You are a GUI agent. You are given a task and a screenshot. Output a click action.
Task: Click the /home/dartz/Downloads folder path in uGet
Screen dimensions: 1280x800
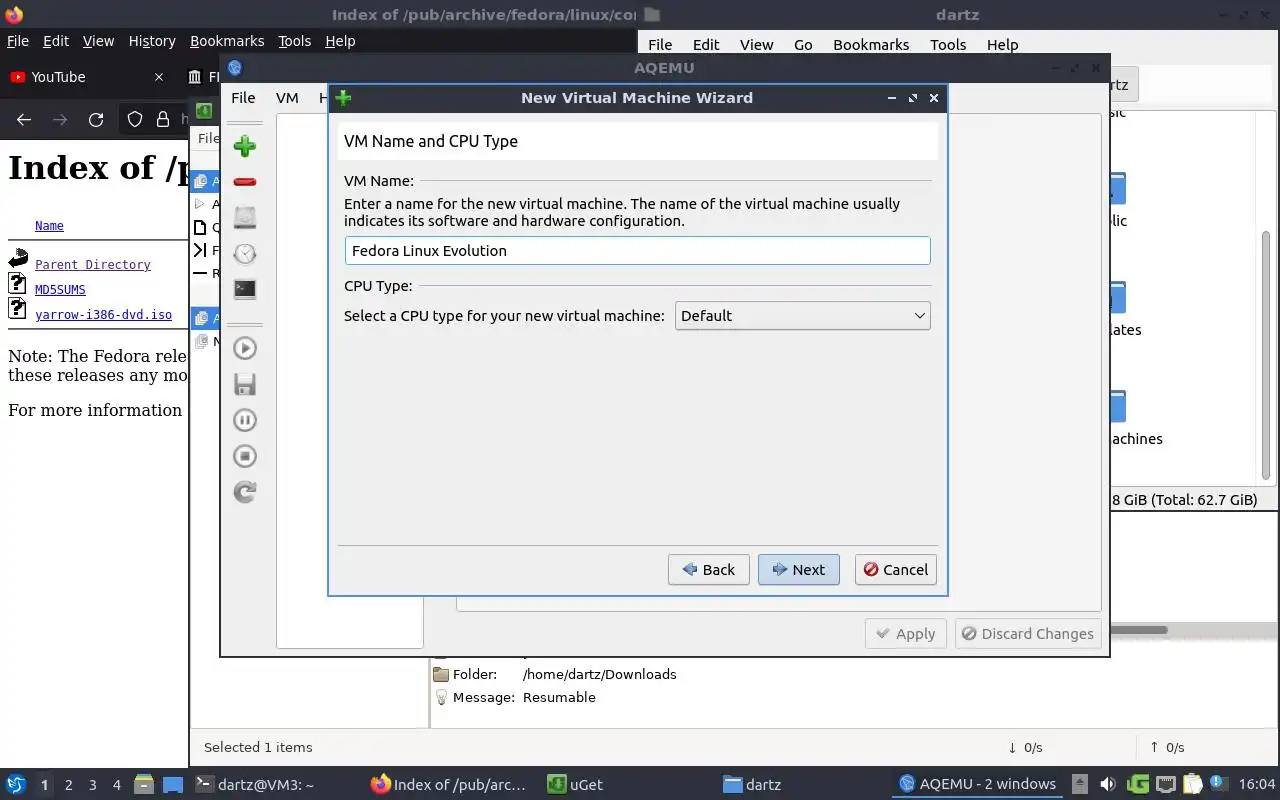600,675
